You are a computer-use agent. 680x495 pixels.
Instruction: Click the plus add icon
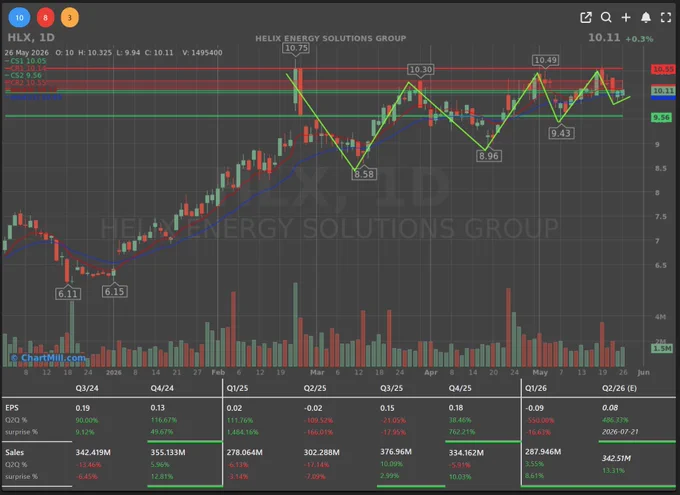[626, 17]
